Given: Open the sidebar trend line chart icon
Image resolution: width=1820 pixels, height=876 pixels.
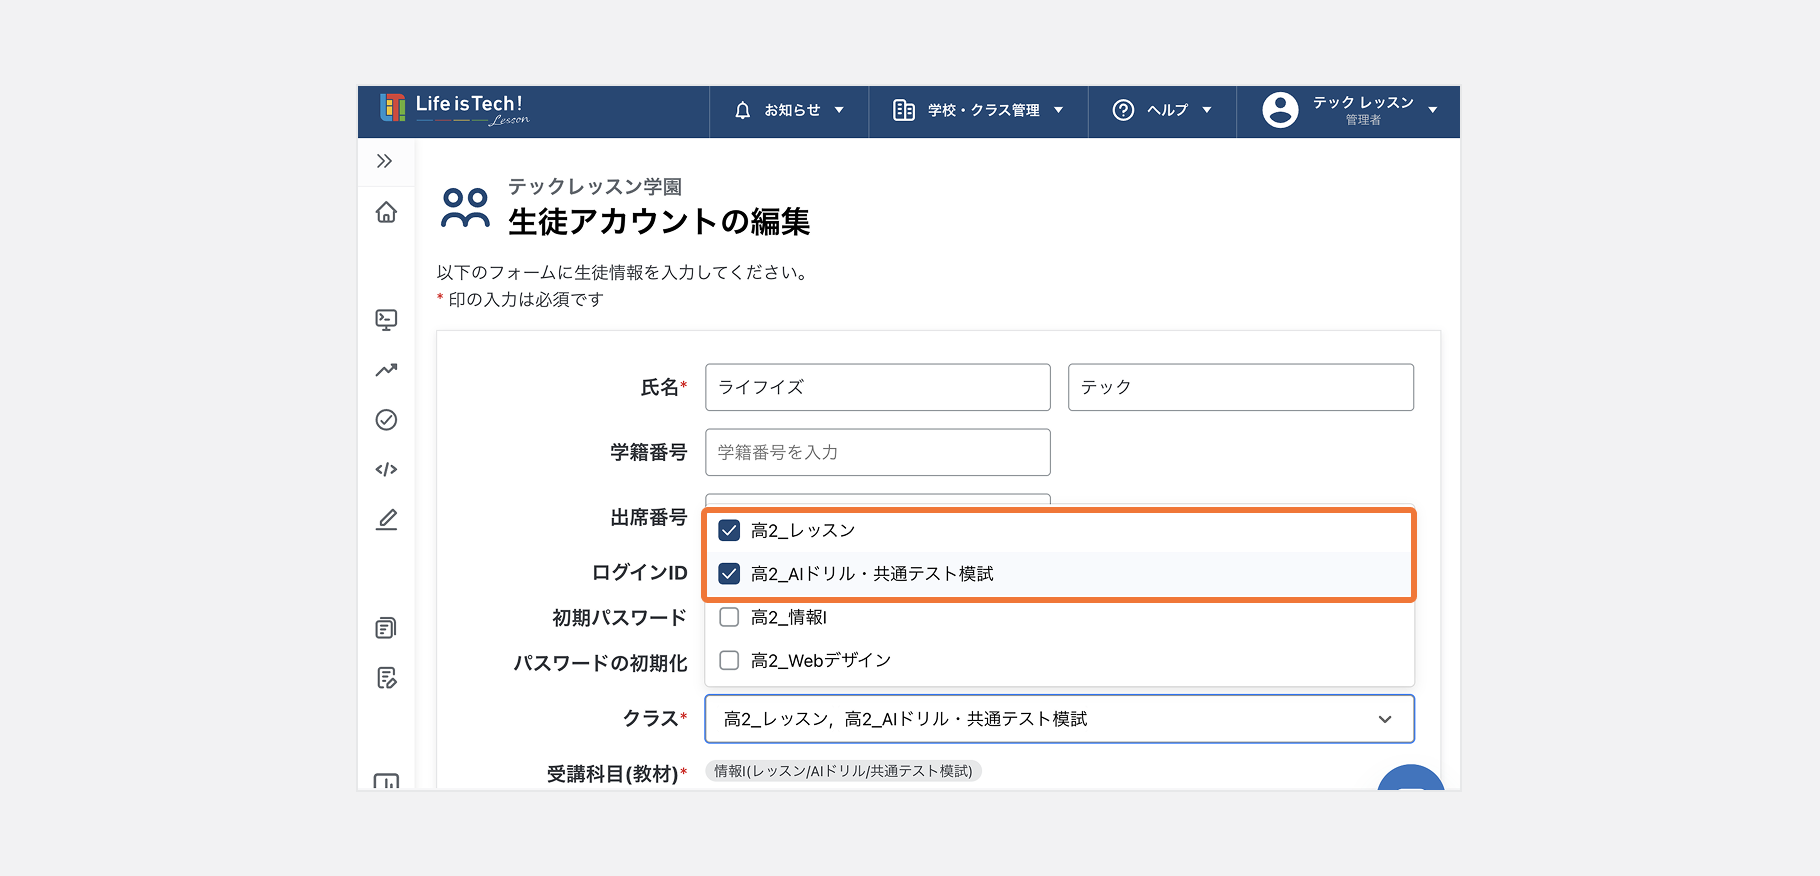Looking at the screenshot, I should pos(386,369).
